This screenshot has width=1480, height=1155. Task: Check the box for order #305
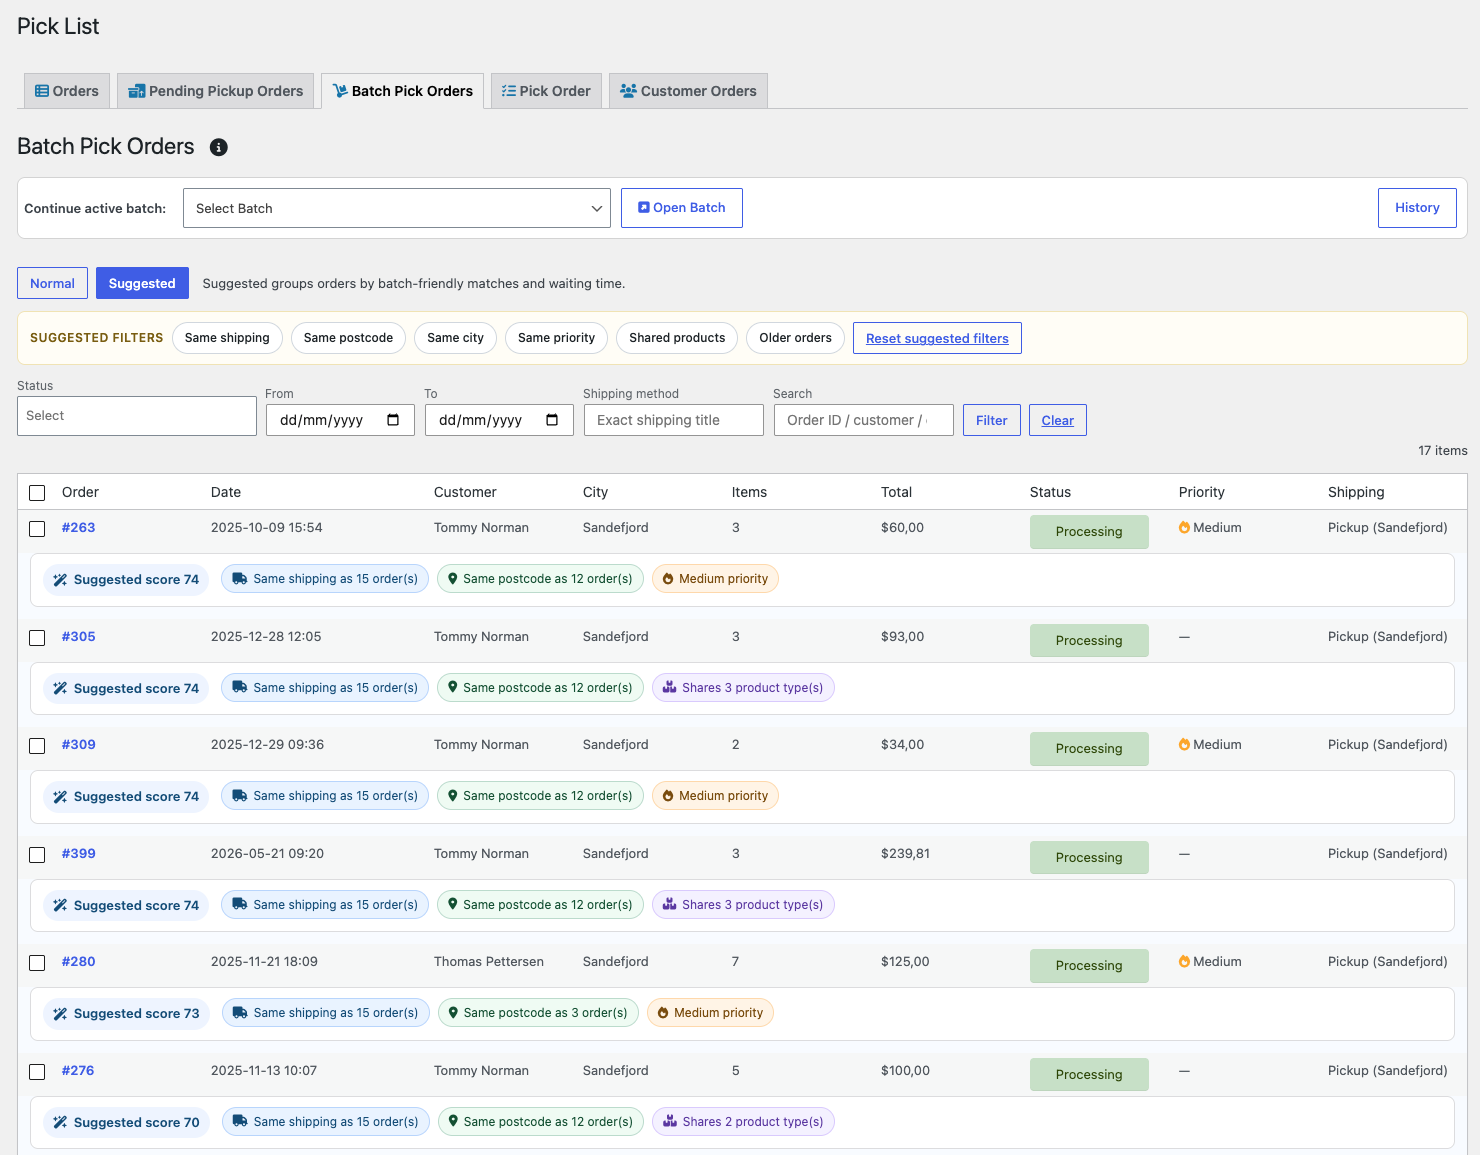click(37, 638)
